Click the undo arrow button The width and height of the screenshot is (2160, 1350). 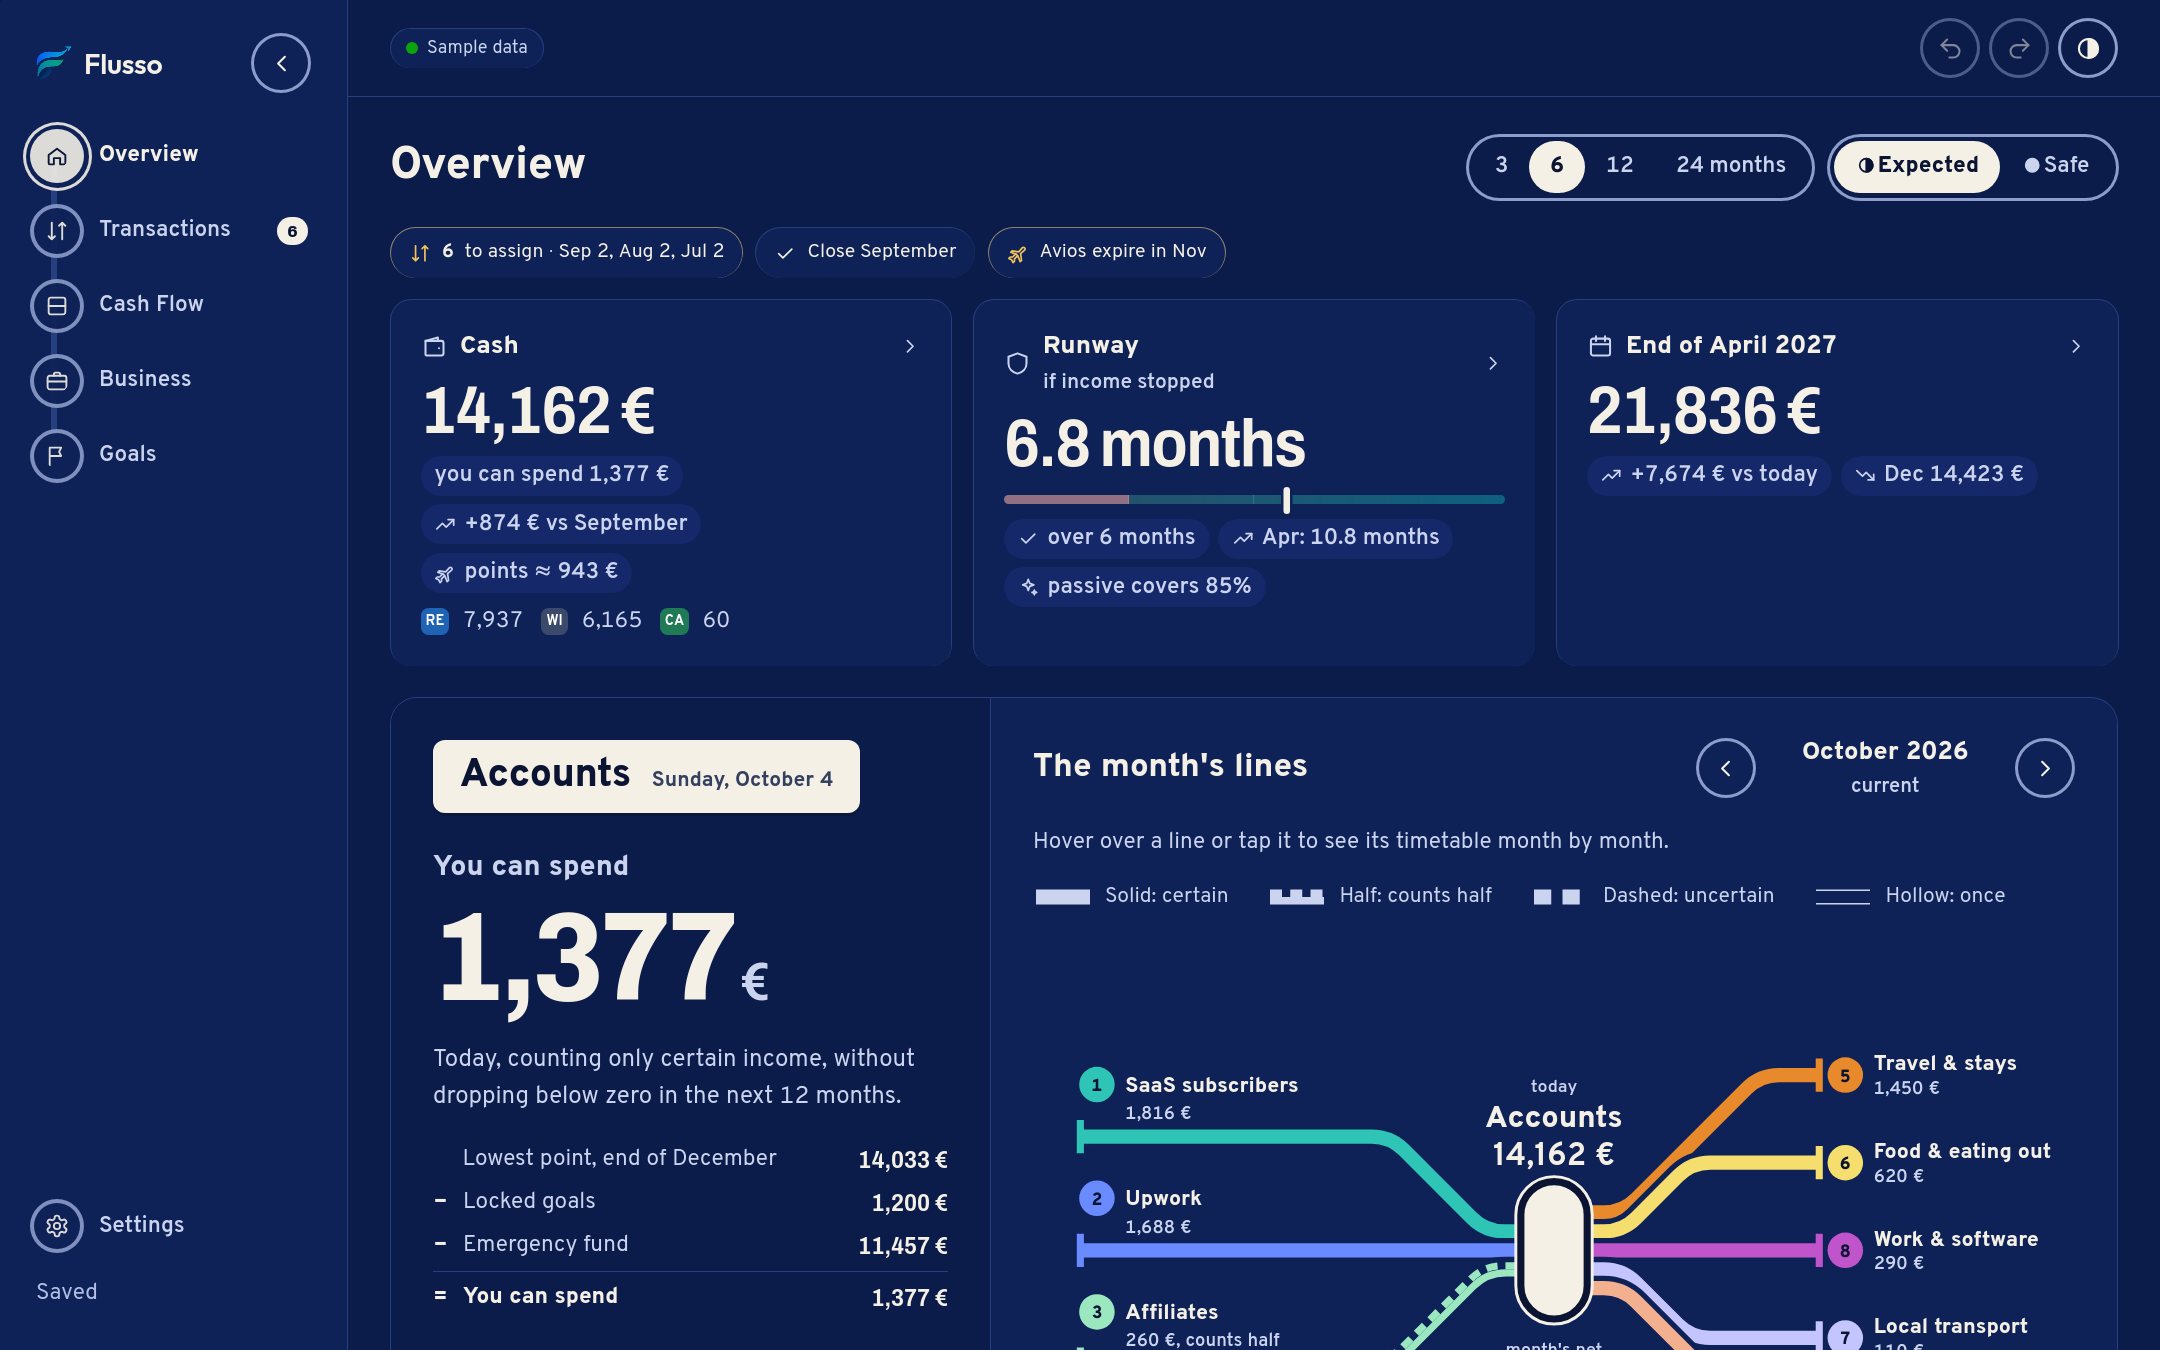pos(1950,48)
